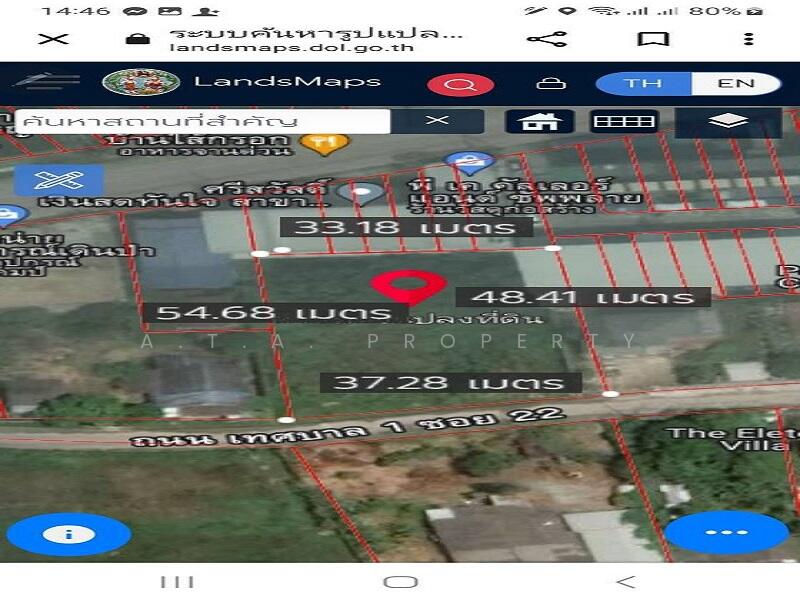The height and width of the screenshot is (600, 800).
Task: Tap the blue crossed-rulers measure button
Action: 58,180
